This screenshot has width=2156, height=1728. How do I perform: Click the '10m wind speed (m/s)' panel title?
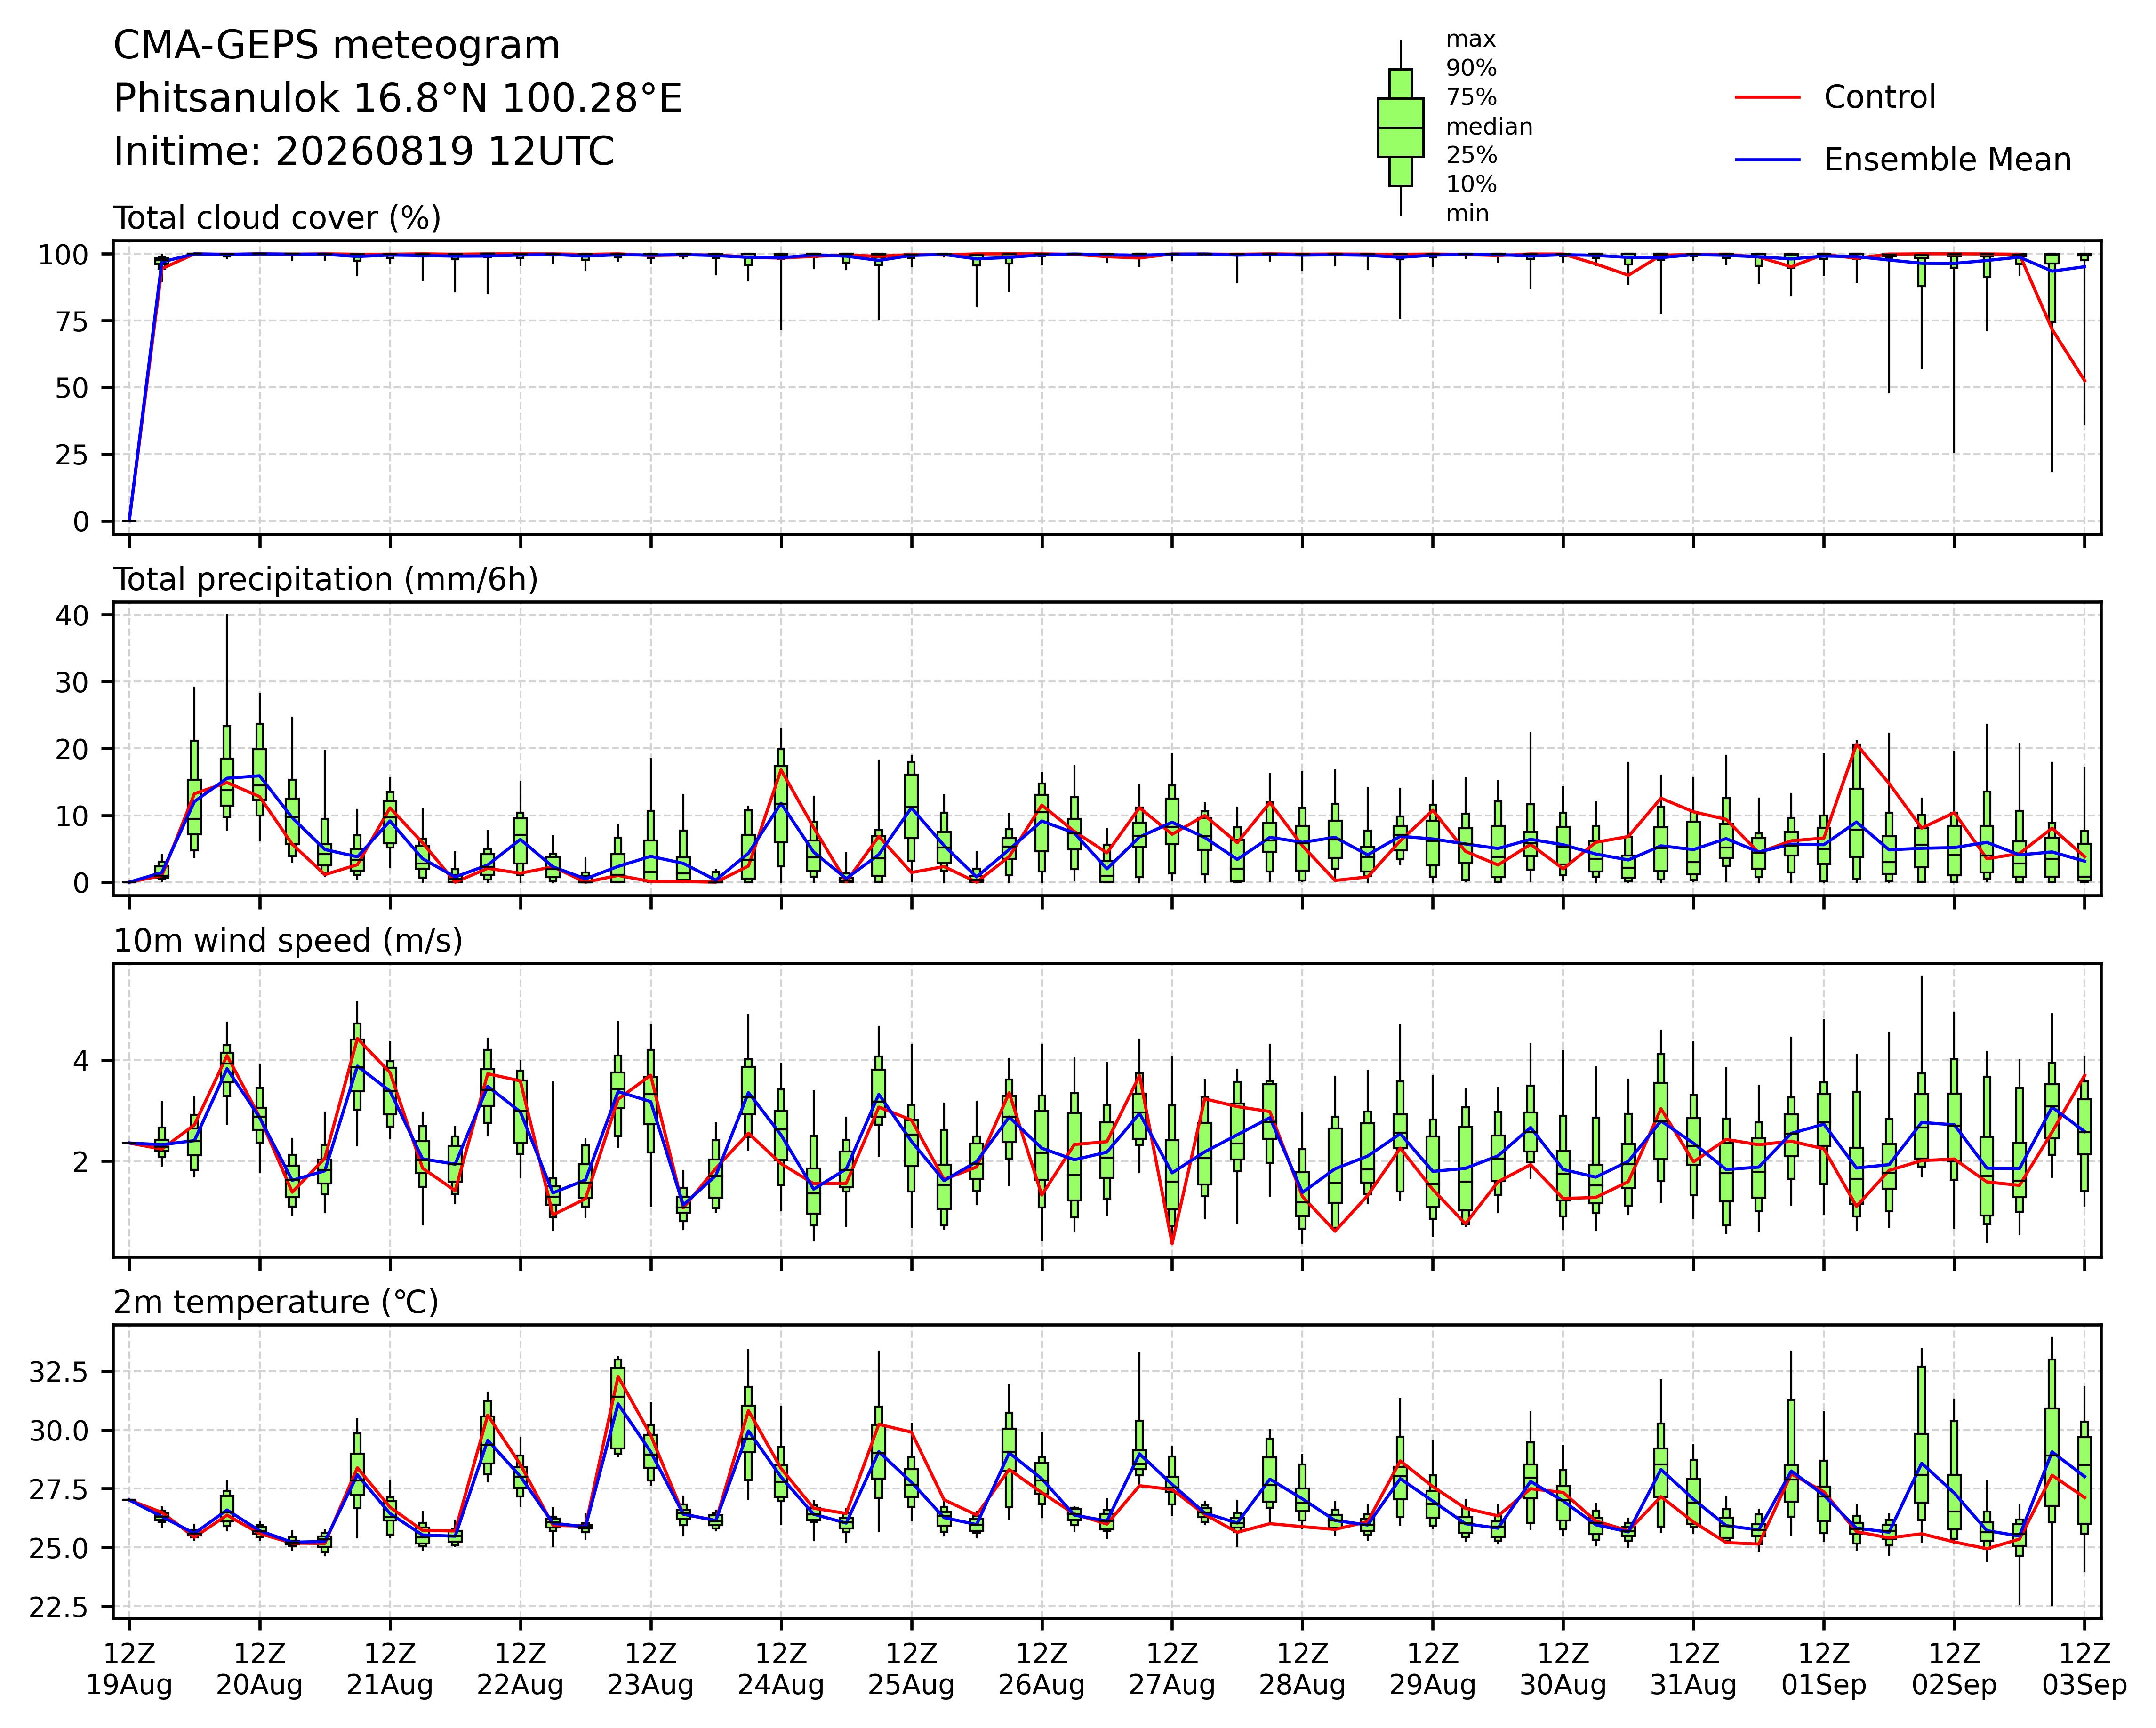pos(288,941)
